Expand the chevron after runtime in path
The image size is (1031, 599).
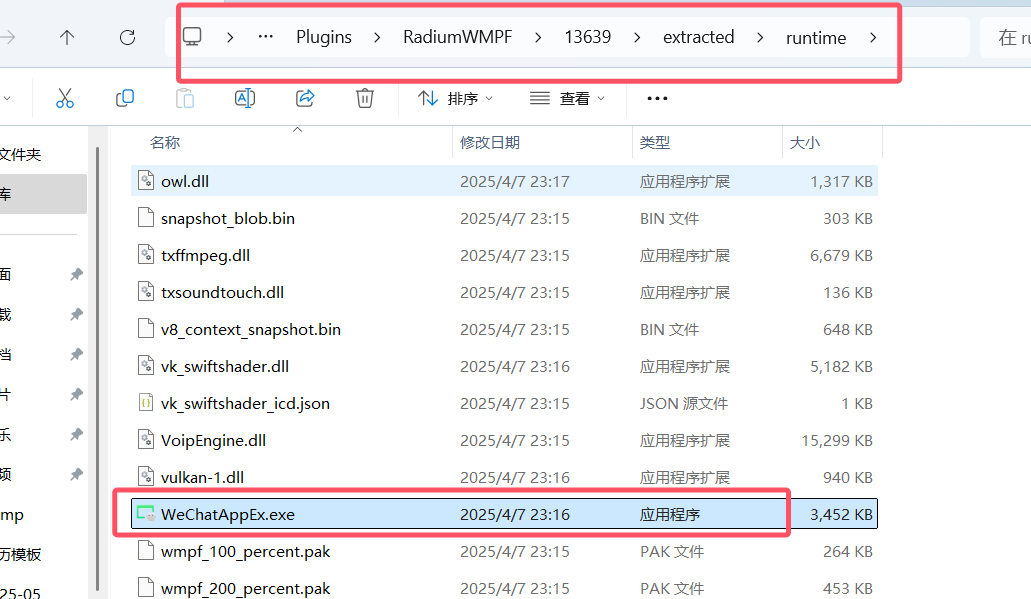pos(873,38)
